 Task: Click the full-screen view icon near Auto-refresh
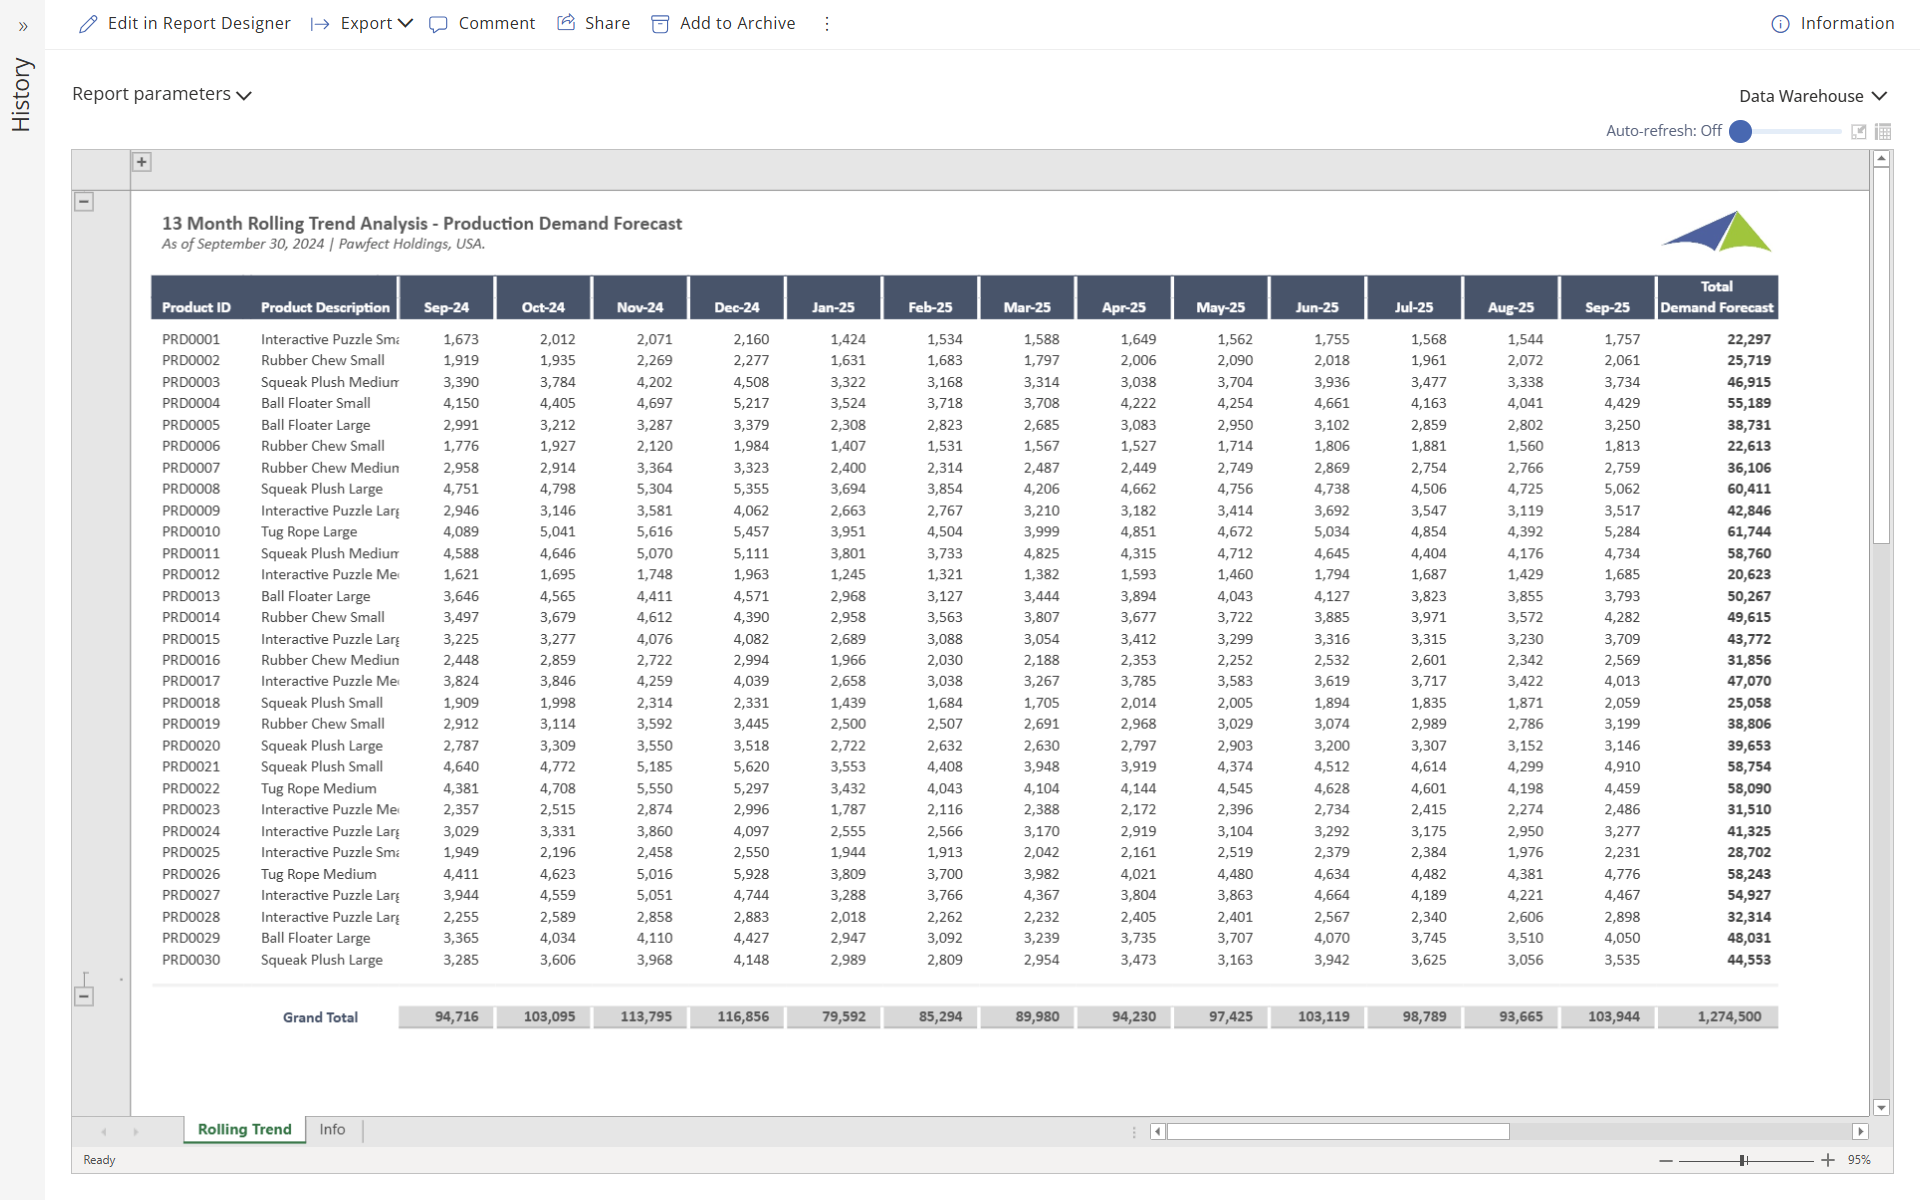tap(1859, 131)
